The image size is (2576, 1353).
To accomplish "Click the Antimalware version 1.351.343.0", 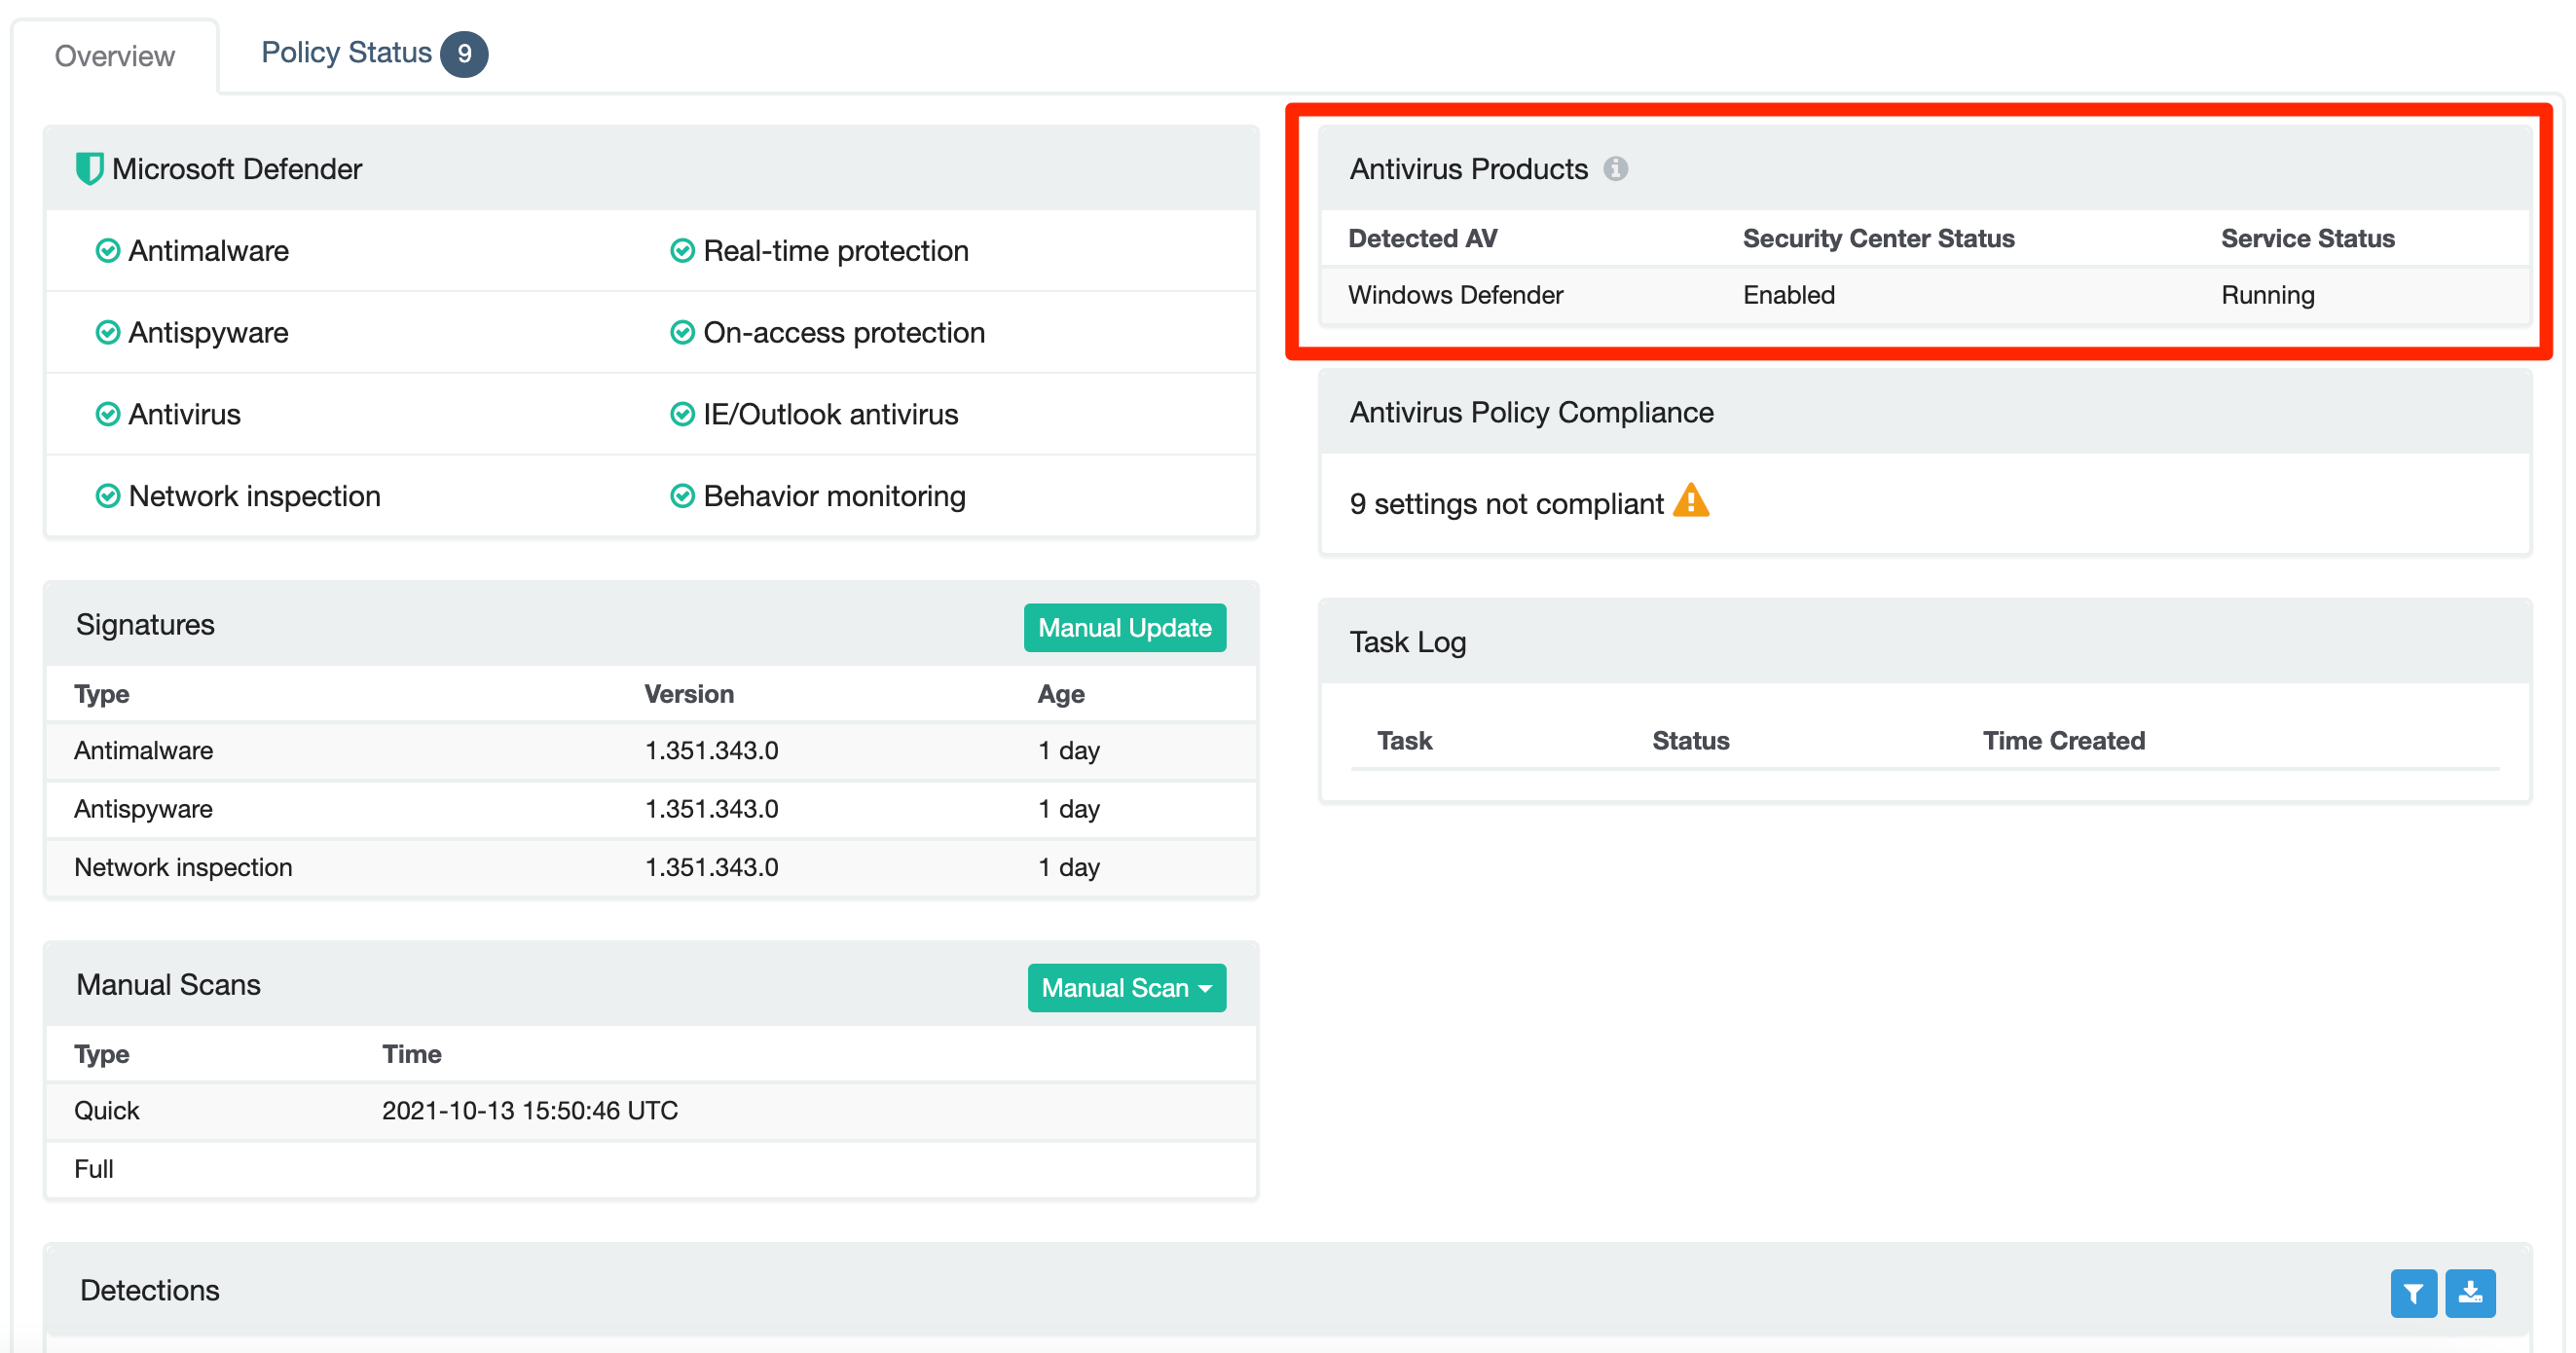I will [x=711, y=751].
